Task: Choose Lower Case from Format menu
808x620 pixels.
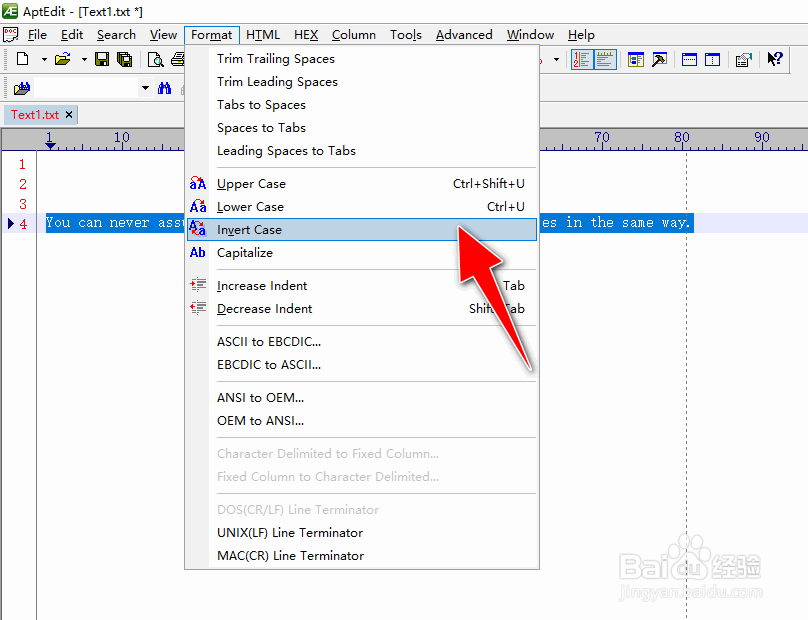Action: tap(362, 207)
